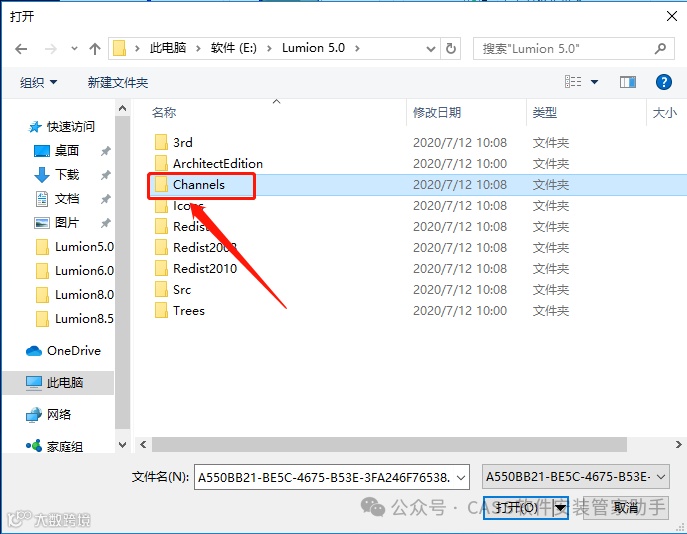
Task: Click the Redist2010 folder icon
Action: (x=161, y=268)
